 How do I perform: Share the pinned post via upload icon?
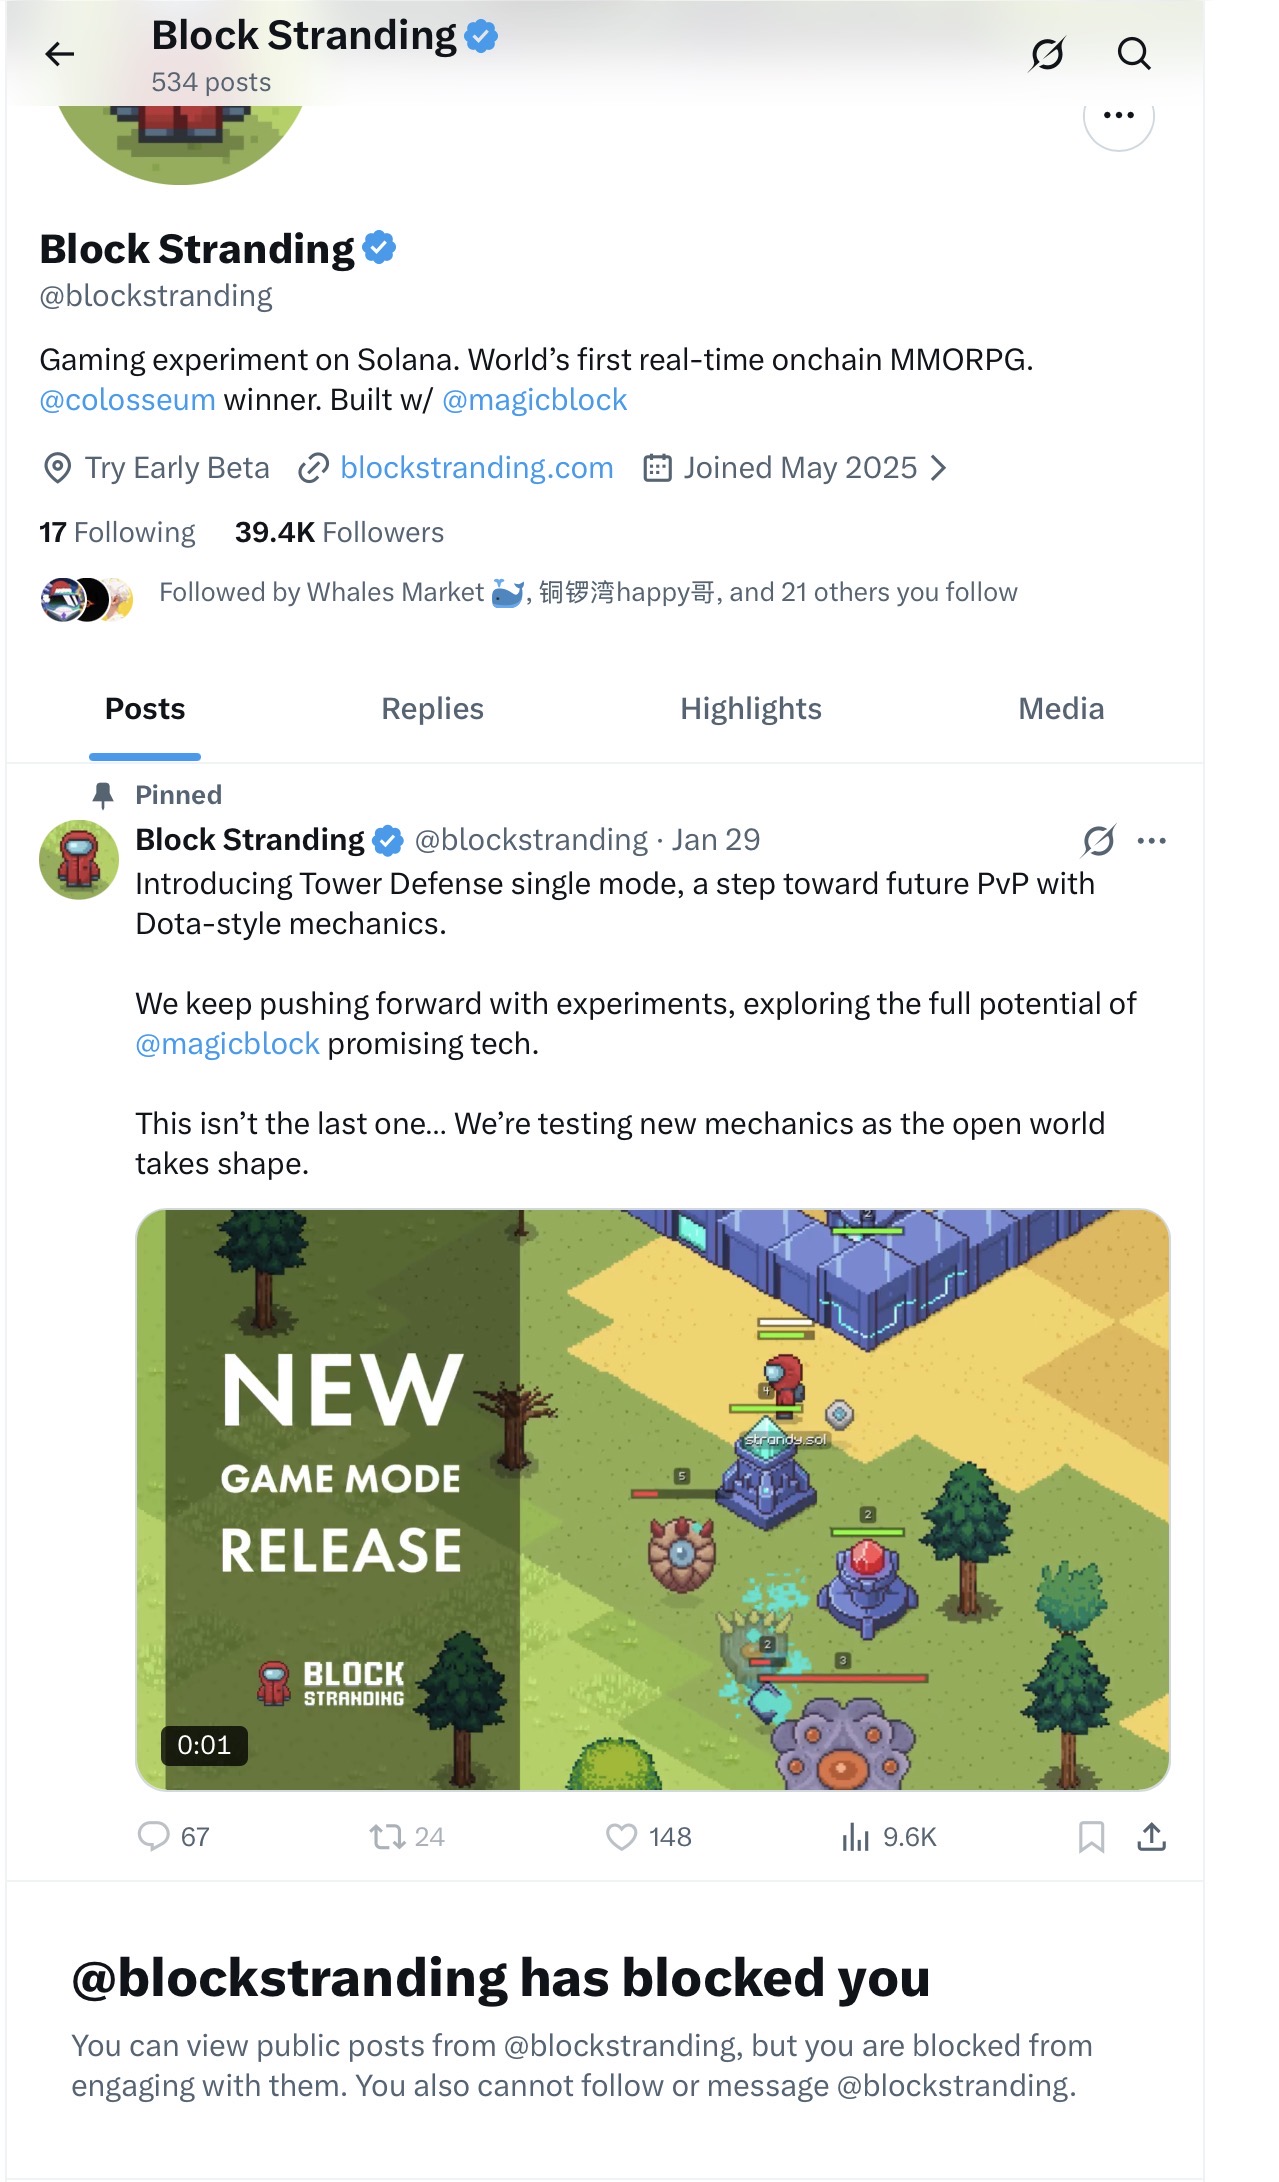point(1152,1837)
